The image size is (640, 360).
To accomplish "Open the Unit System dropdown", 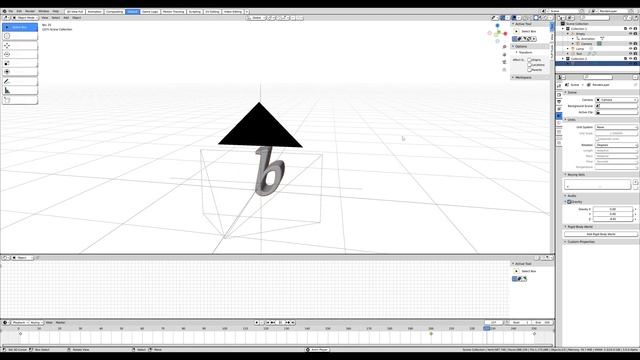I will [616, 127].
